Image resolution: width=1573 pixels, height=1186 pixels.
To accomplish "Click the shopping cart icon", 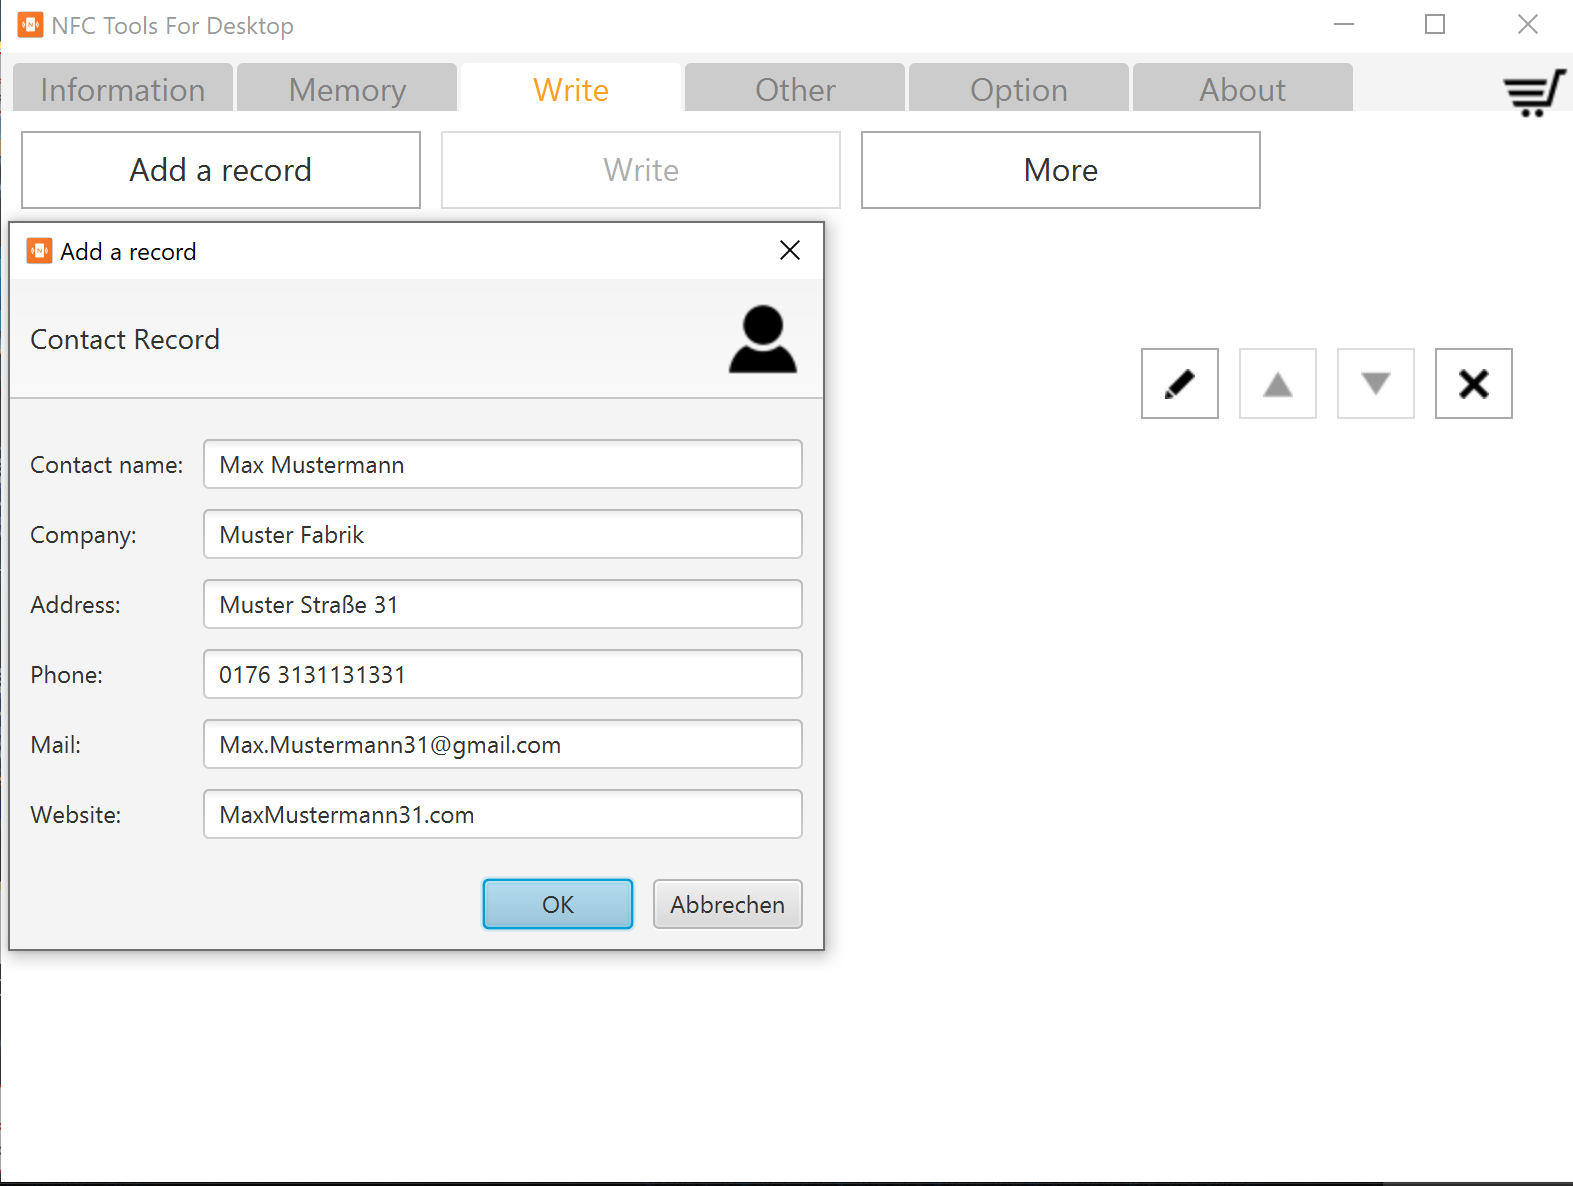I will point(1533,93).
